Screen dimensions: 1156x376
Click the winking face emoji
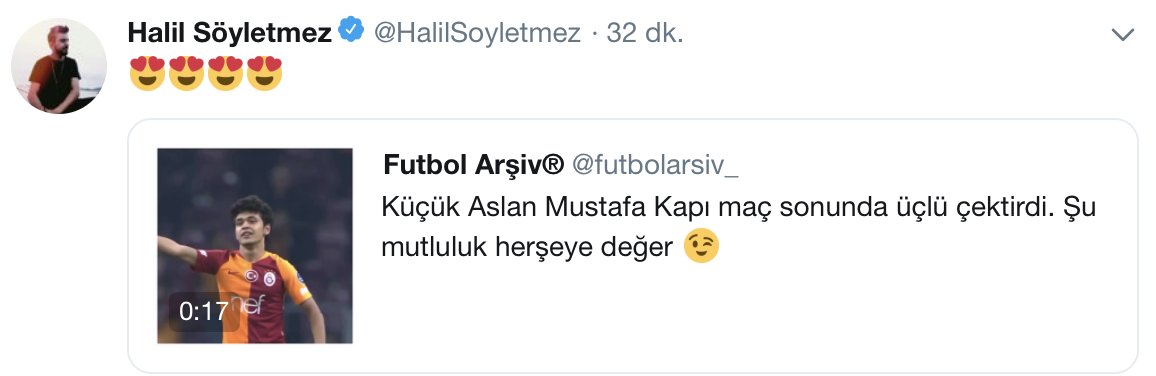(701, 247)
